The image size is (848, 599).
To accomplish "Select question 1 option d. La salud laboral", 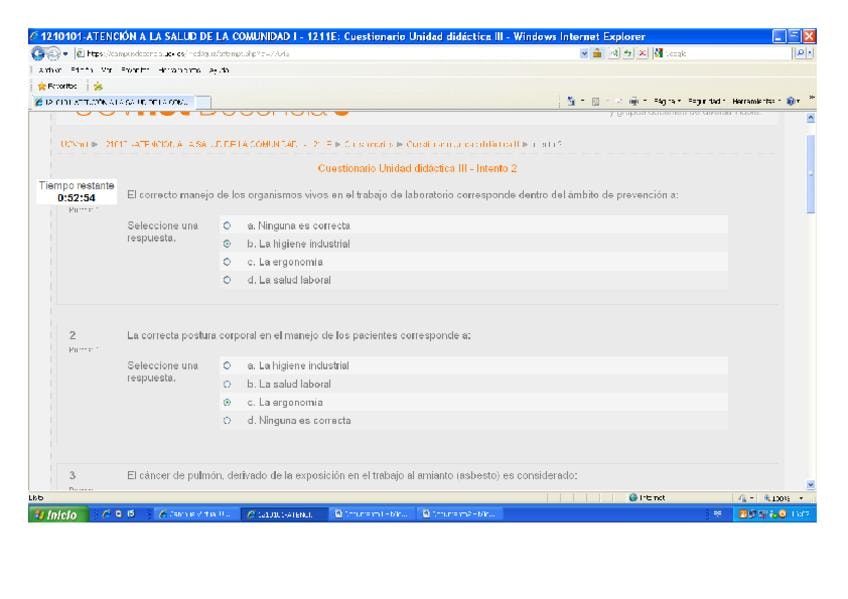I will point(227,280).
